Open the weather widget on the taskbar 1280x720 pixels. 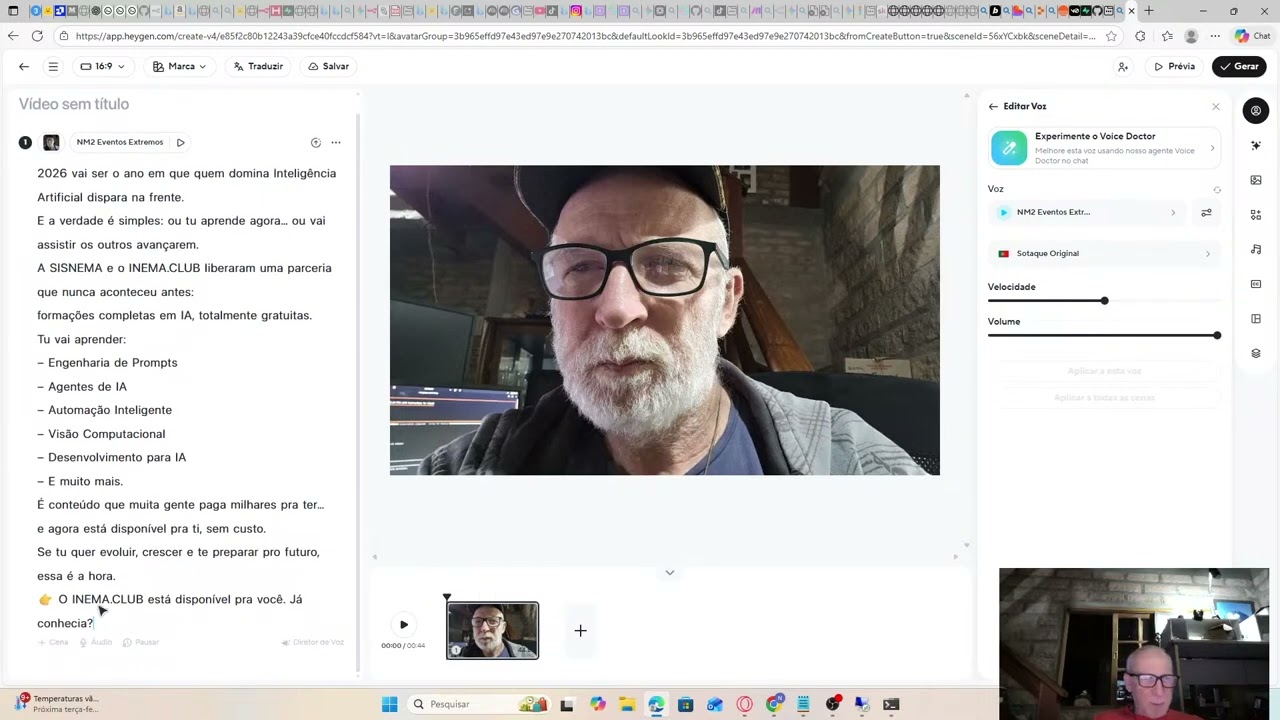pyautogui.click(x=55, y=704)
